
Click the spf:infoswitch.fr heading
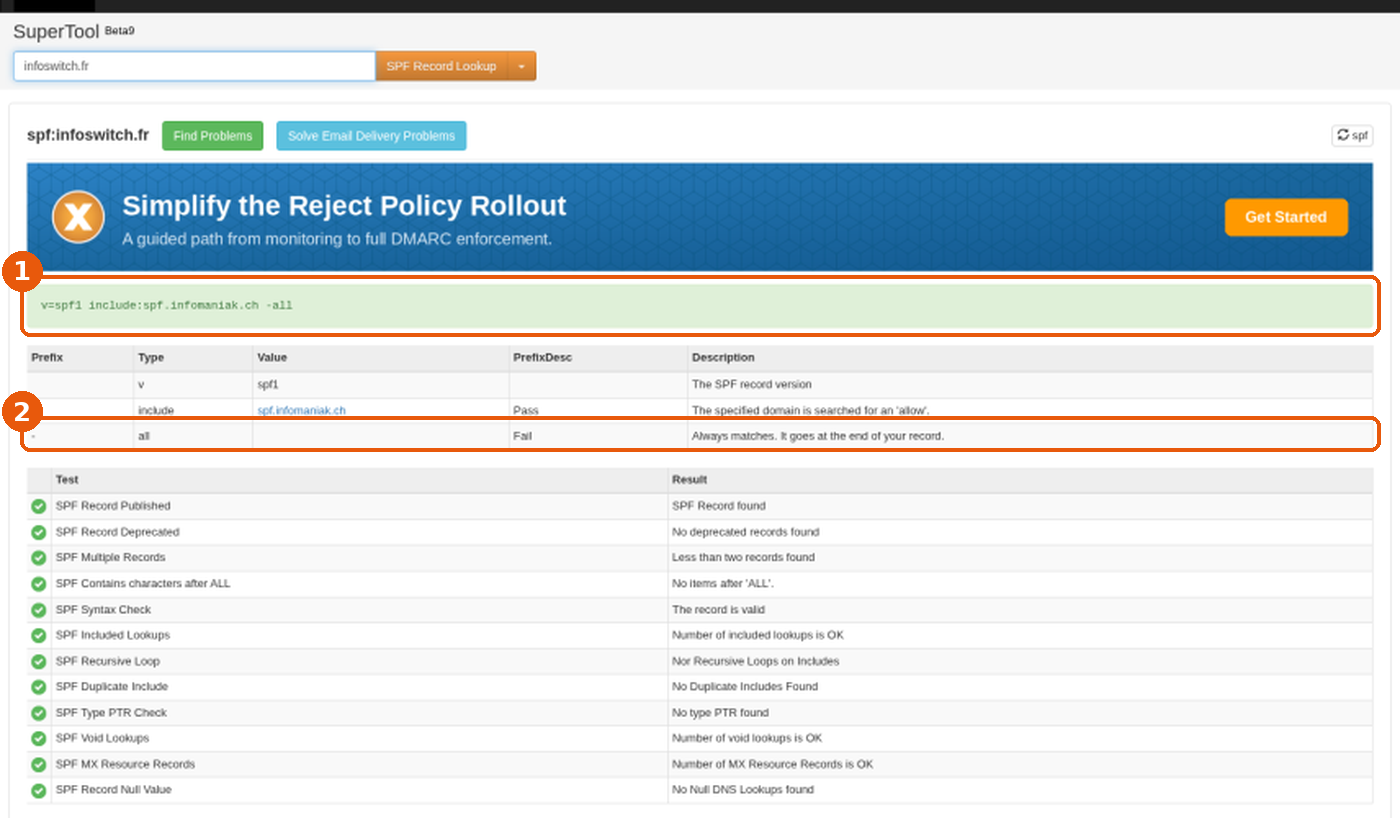[88, 135]
